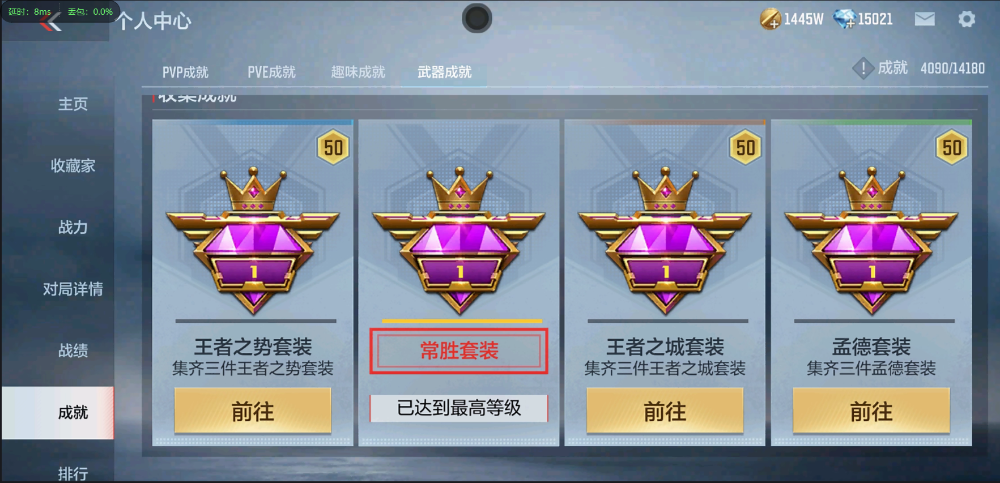Open 对局详情 in the sidebar
This screenshot has height=483, width=1000.
pos(73,289)
